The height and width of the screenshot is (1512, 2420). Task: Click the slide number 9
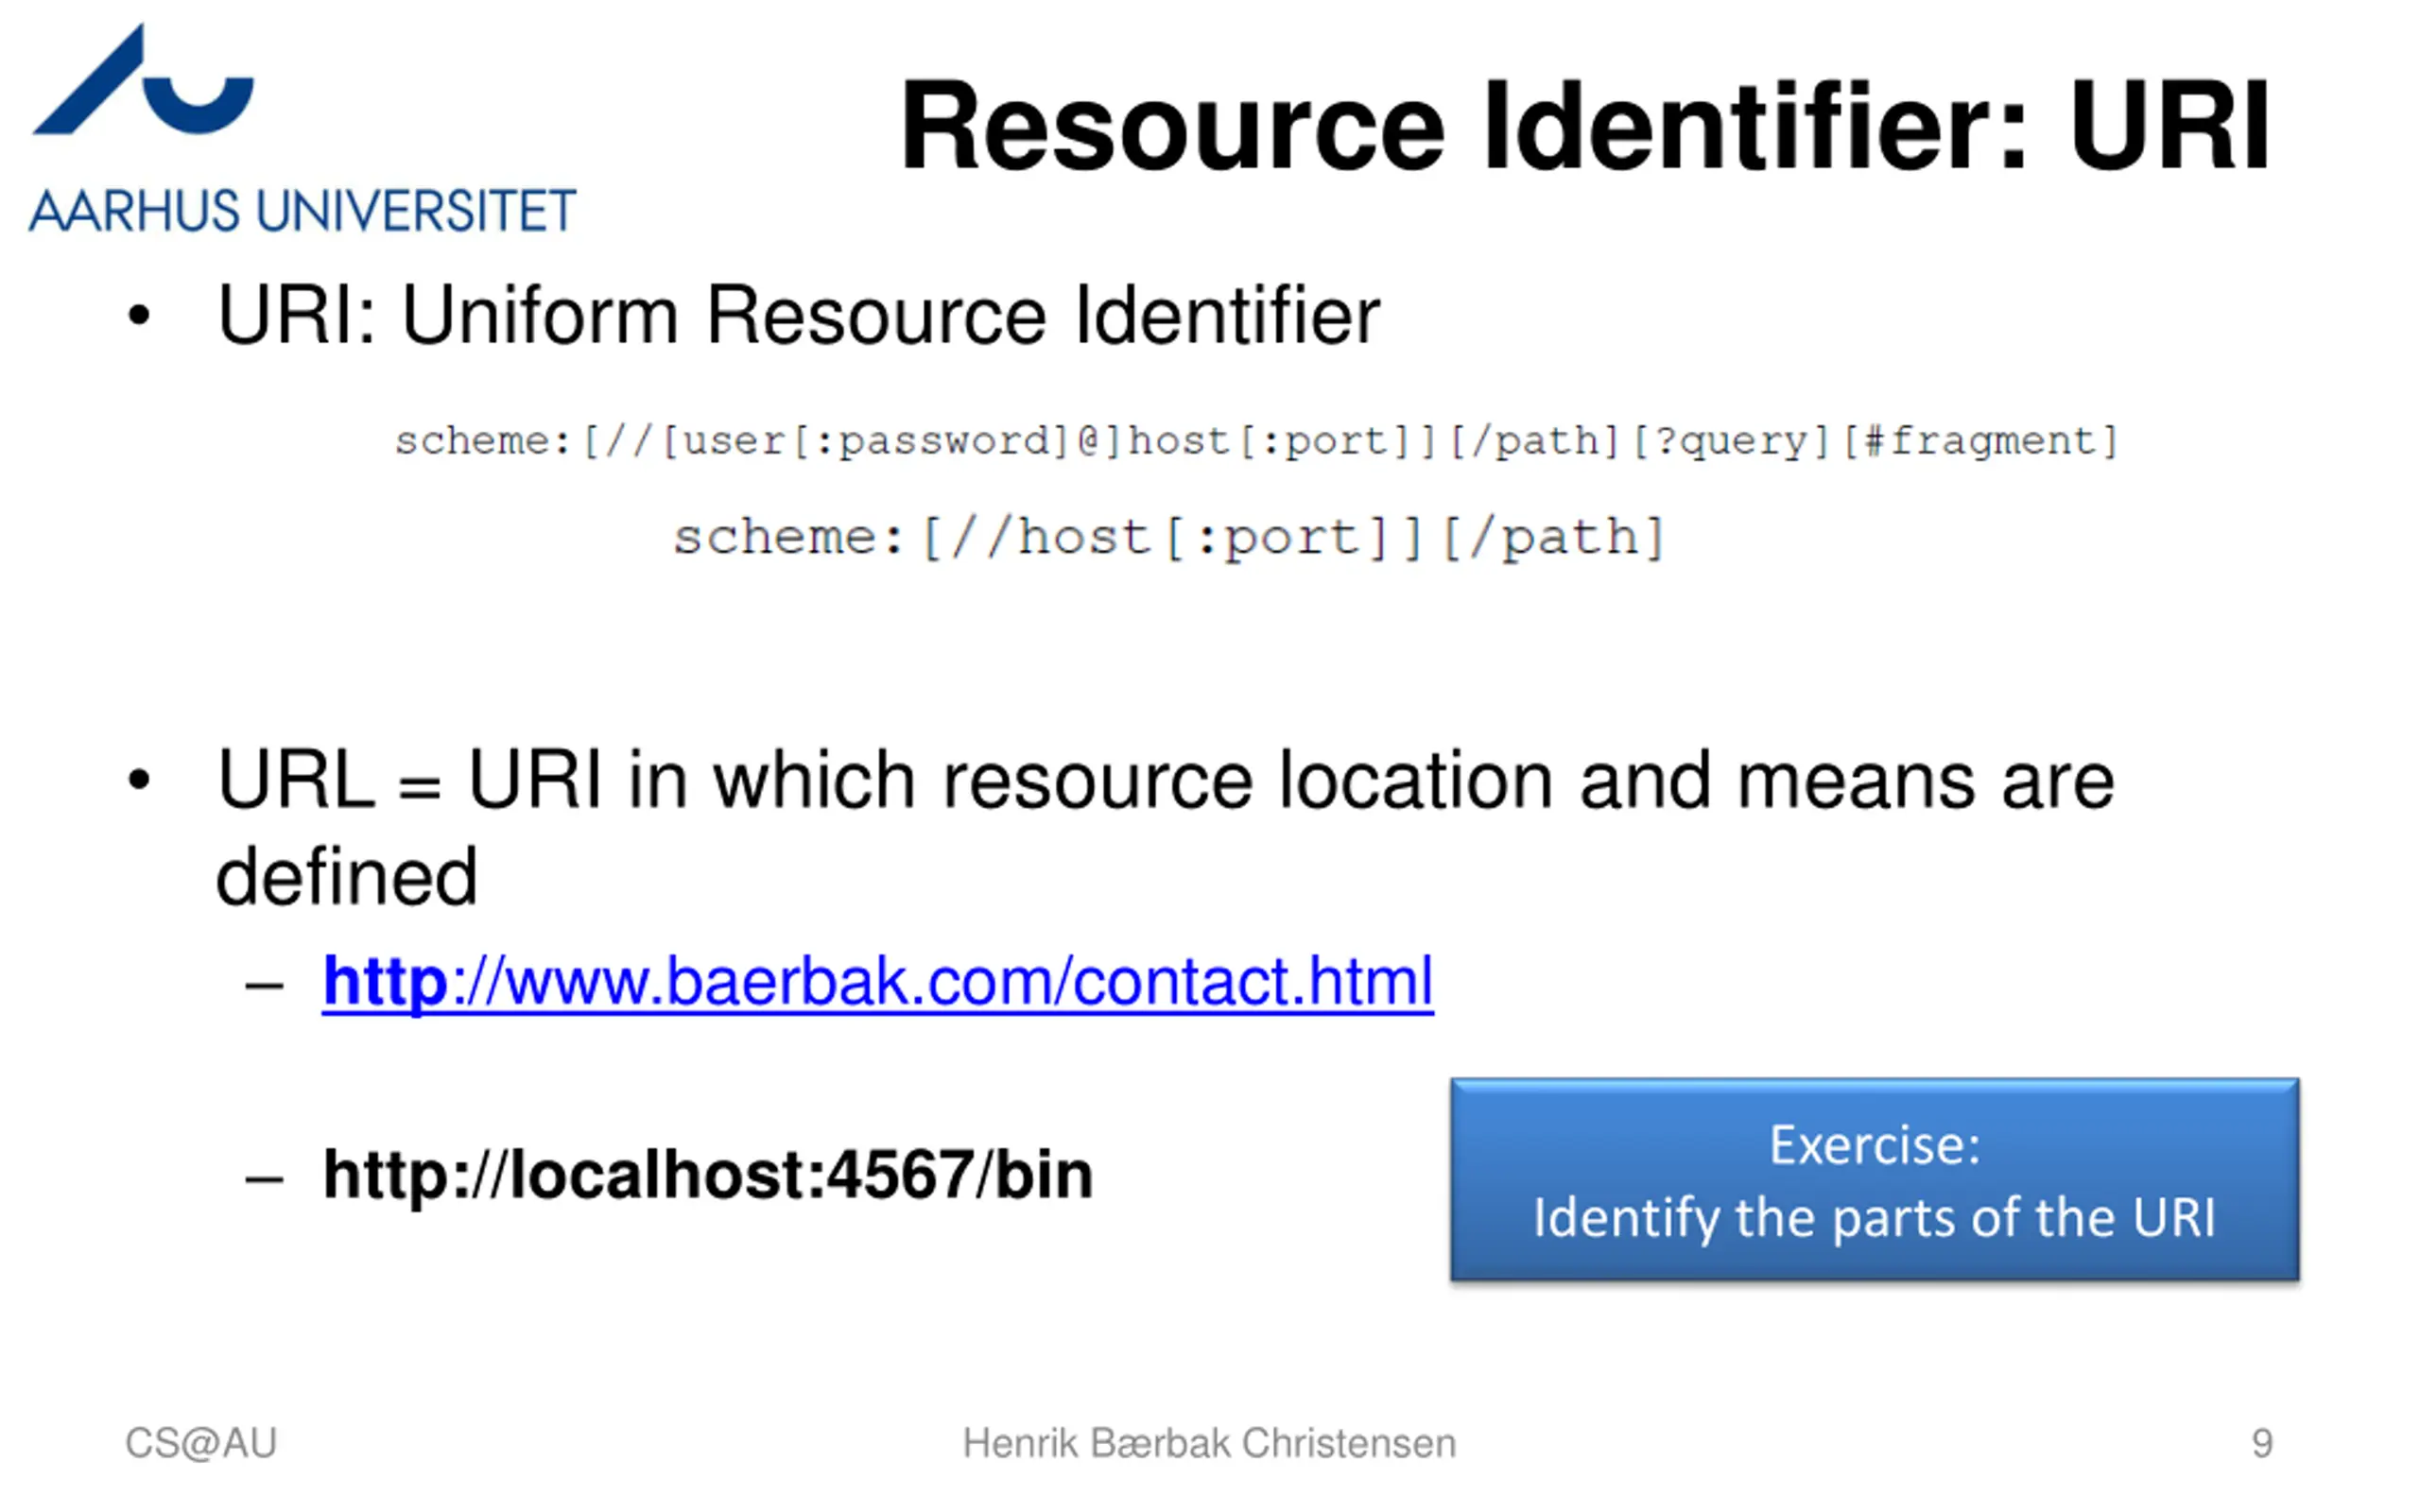(x=2262, y=1443)
